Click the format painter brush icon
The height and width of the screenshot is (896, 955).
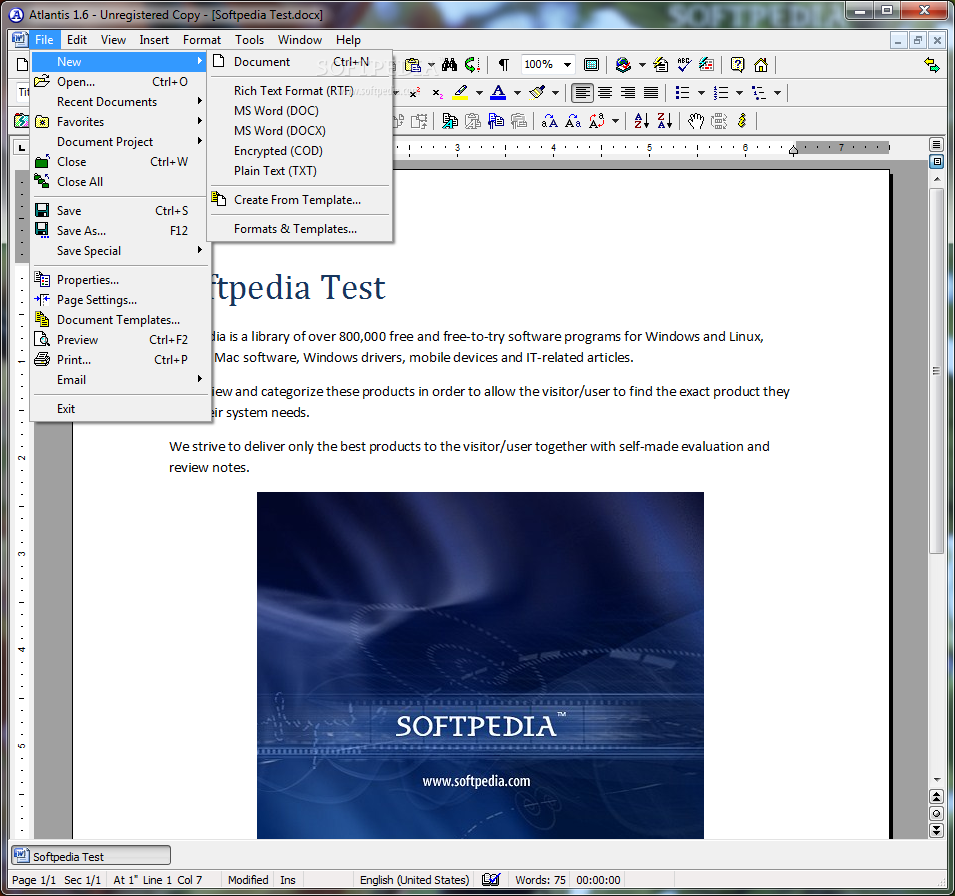pyautogui.click(x=537, y=93)
